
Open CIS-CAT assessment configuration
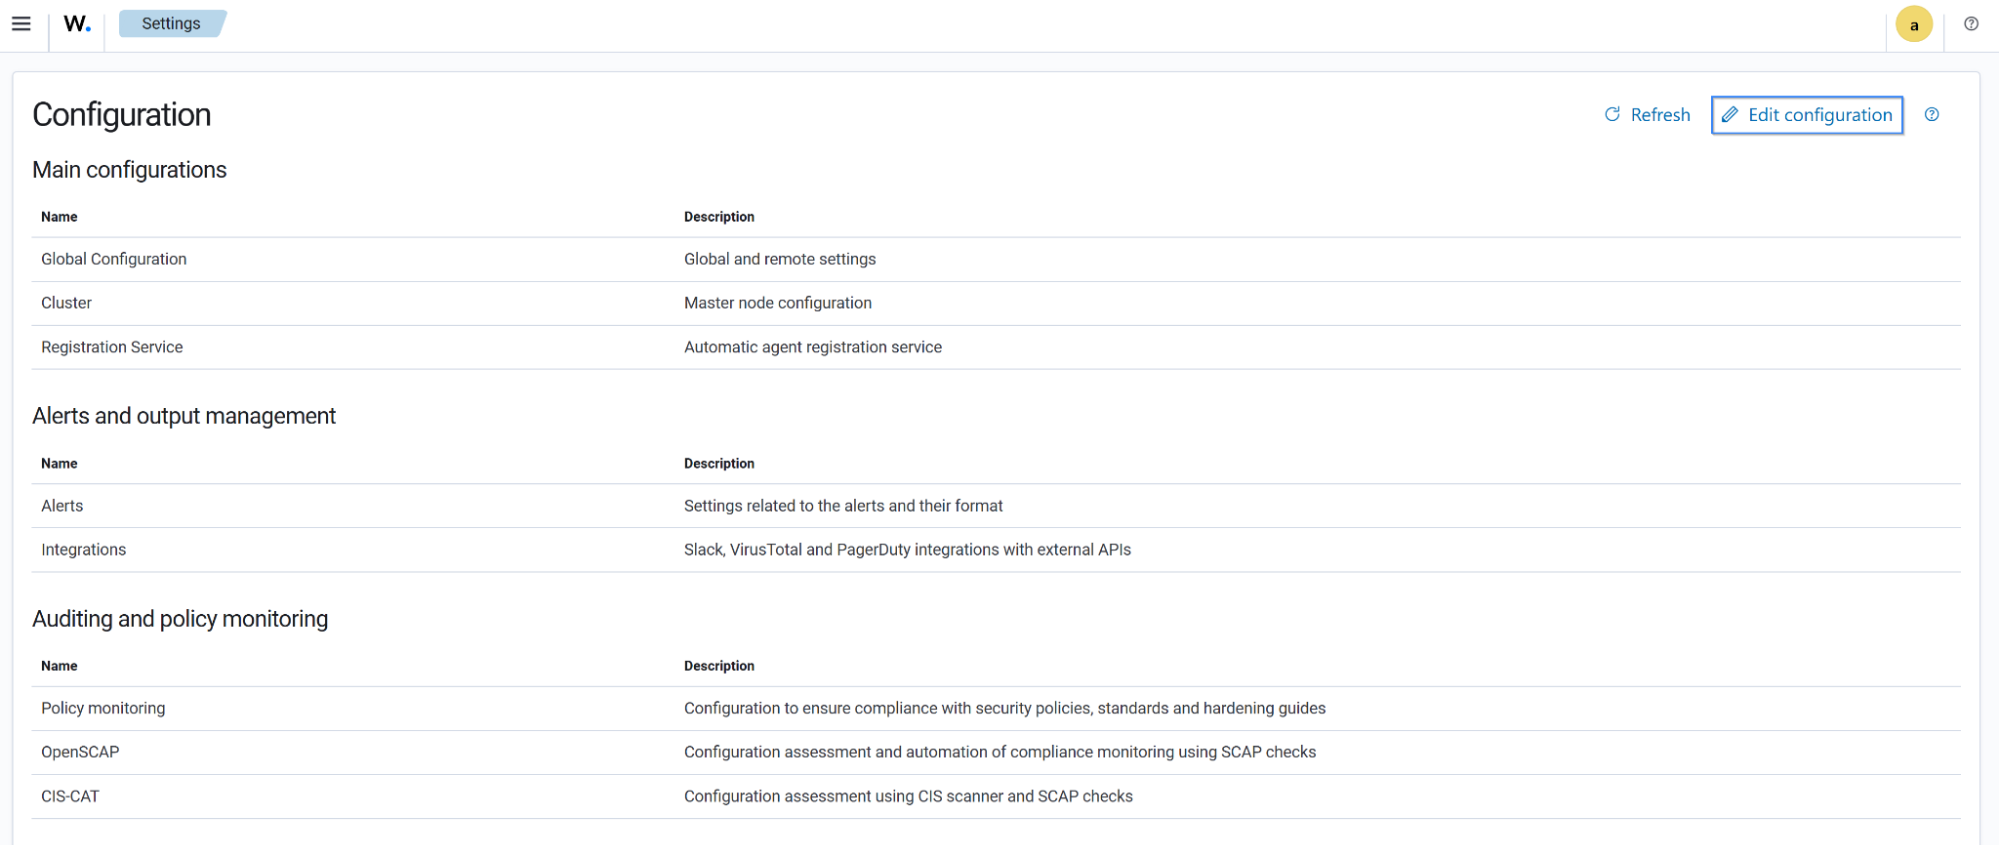69,795
